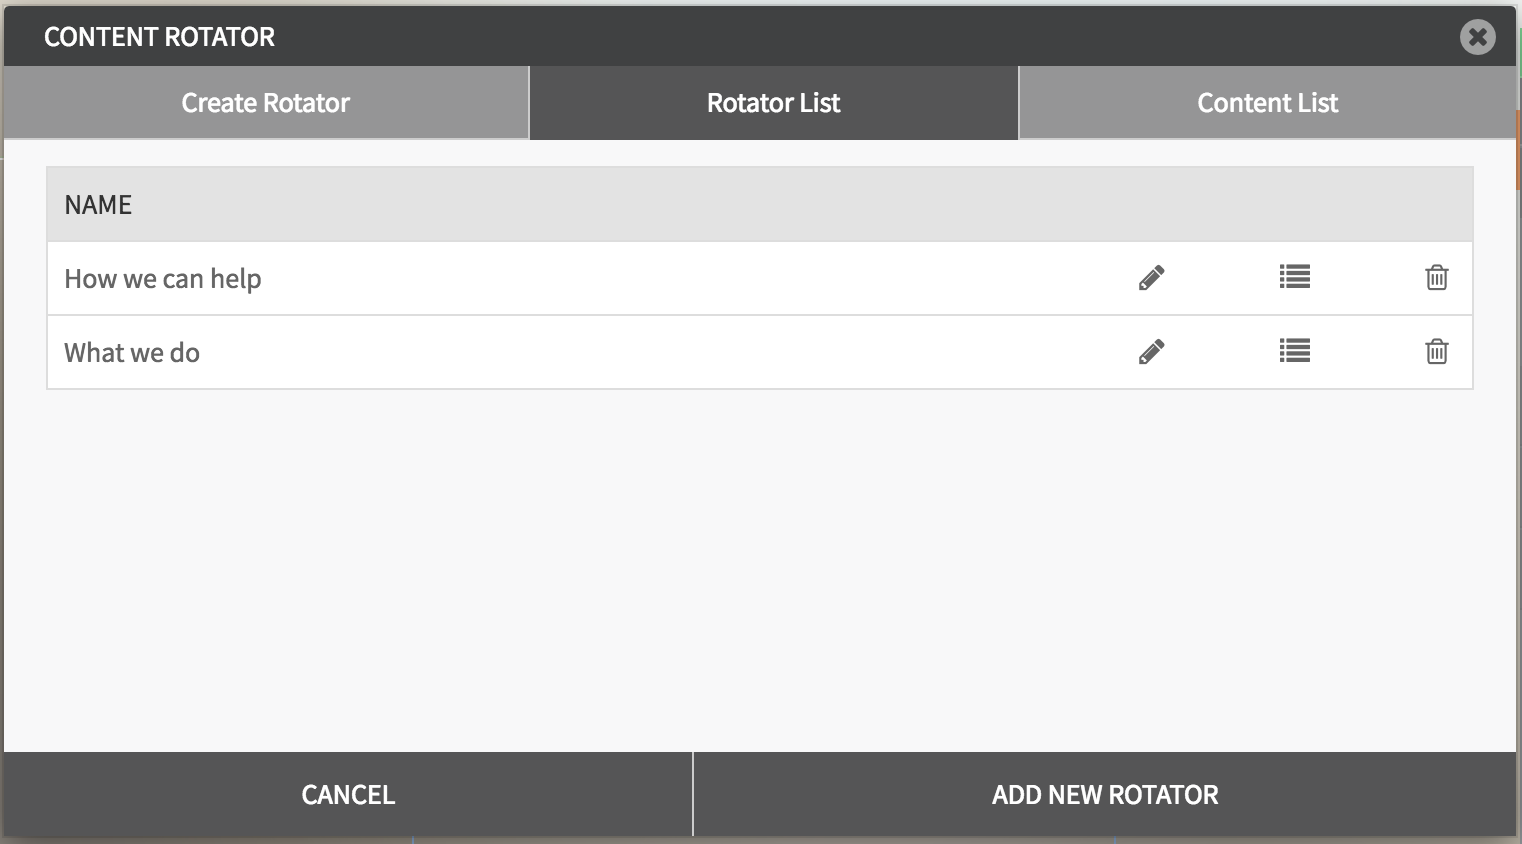This screenshot has height=844, width=1522.
Task: Select the Rotator List tab
Action: (x=773, y=103)
